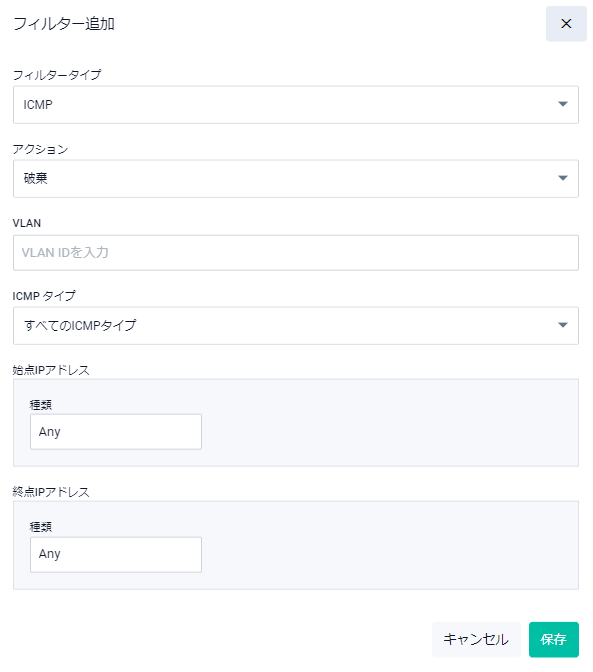
Task: Click the VLAN field label
Action: point(27,223)
